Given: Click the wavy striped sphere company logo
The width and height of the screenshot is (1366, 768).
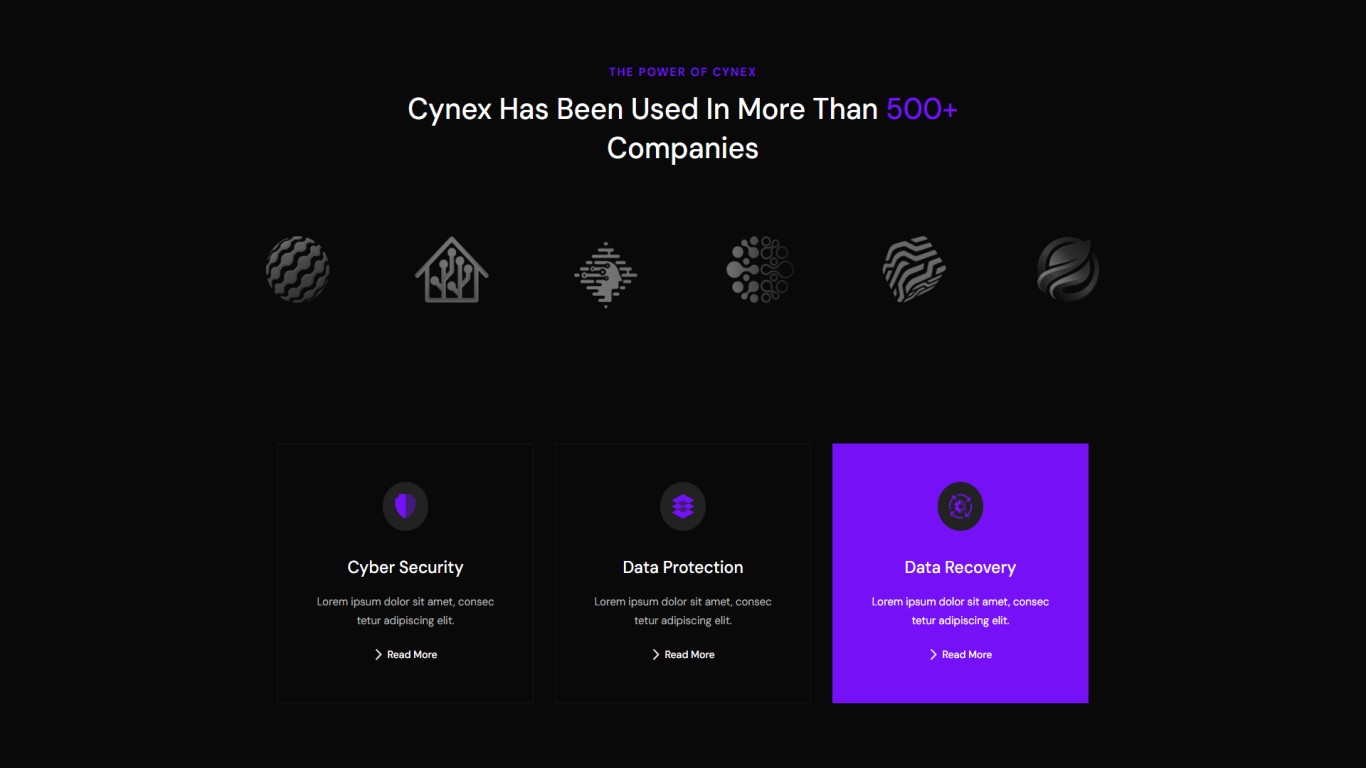Looking at the screenshot, I should (297, 269).
